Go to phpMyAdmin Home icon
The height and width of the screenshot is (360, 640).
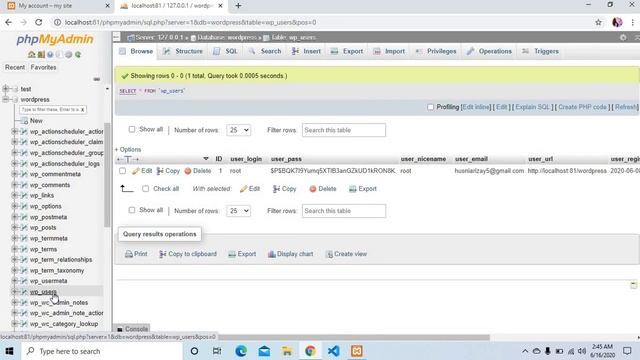tap(31, 54)
